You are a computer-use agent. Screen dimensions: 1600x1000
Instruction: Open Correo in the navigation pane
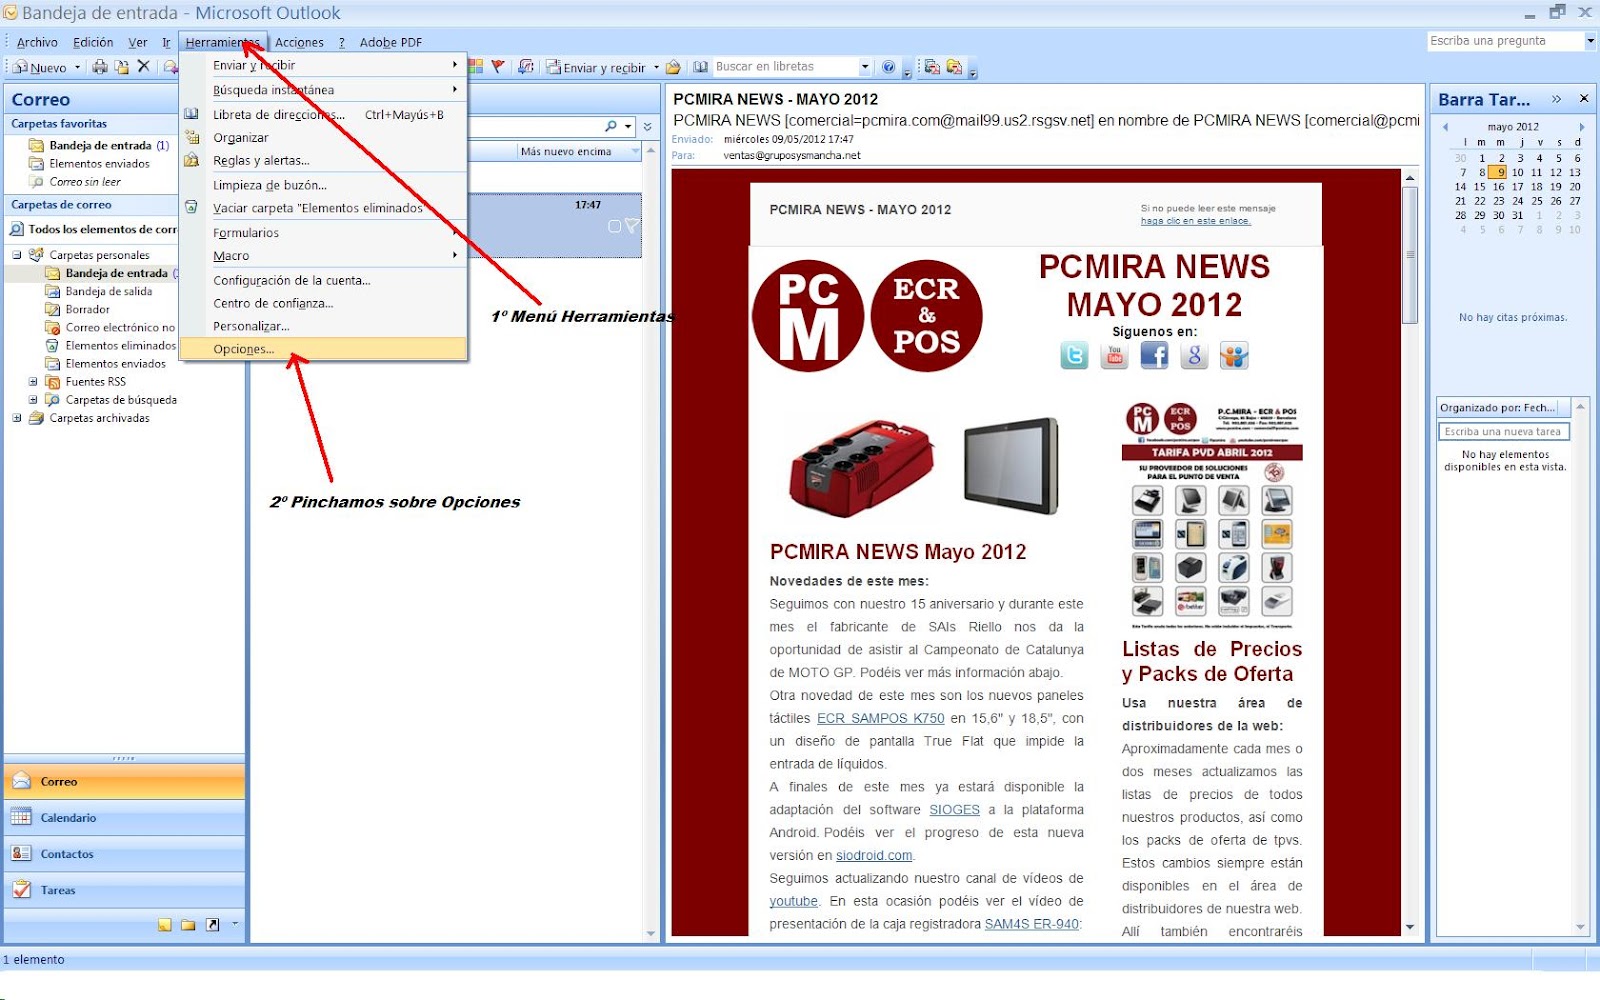(124, 782)
